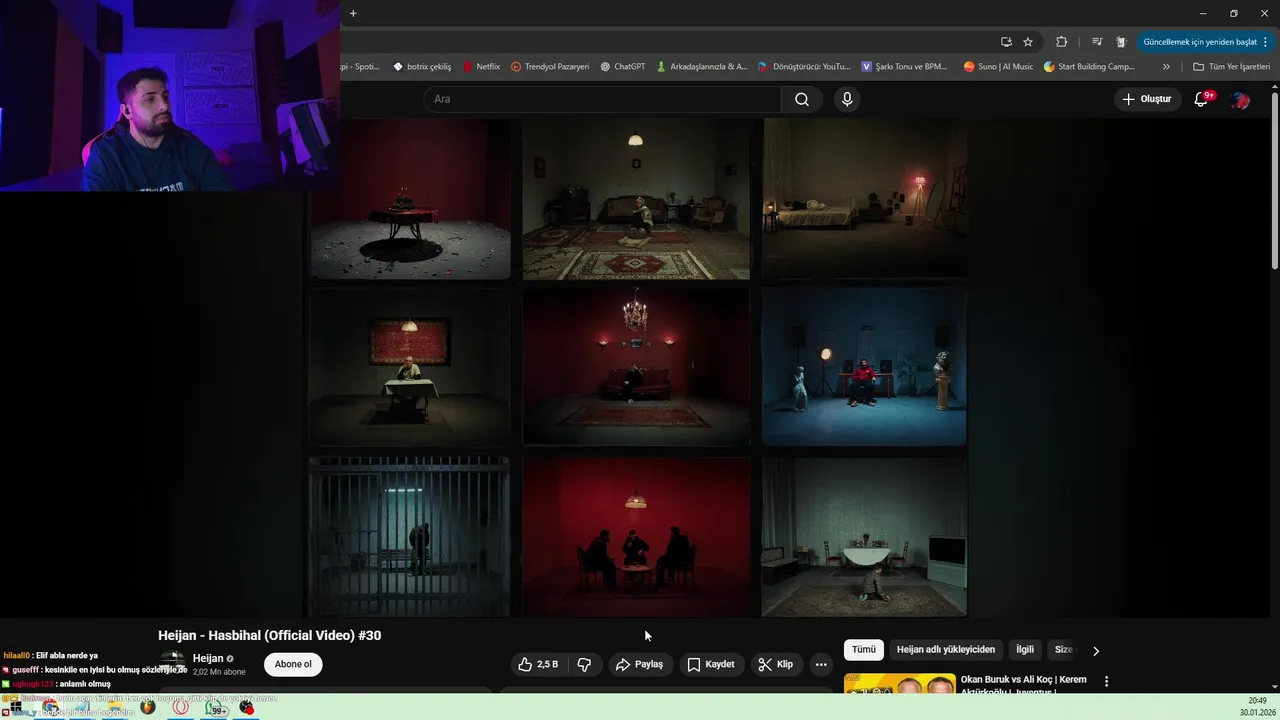Open the 'Tüm Yer İşaretleri' bookmarks folder

(1231, 67)
